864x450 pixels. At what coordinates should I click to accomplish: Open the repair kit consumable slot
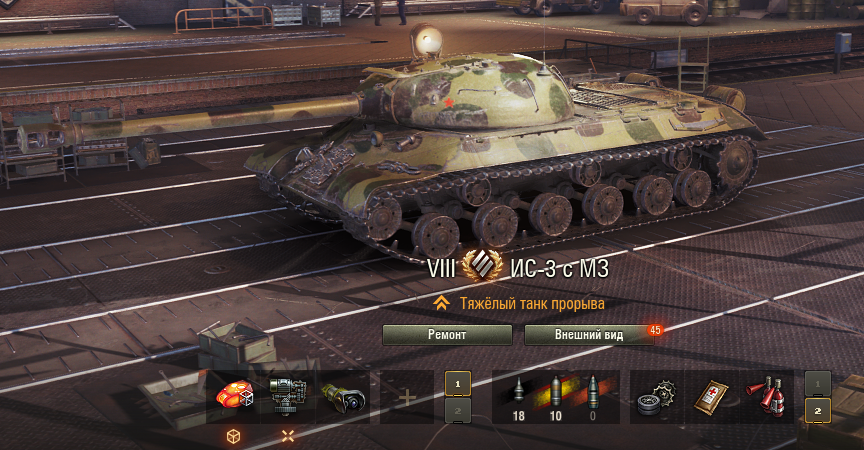(657, 397)
